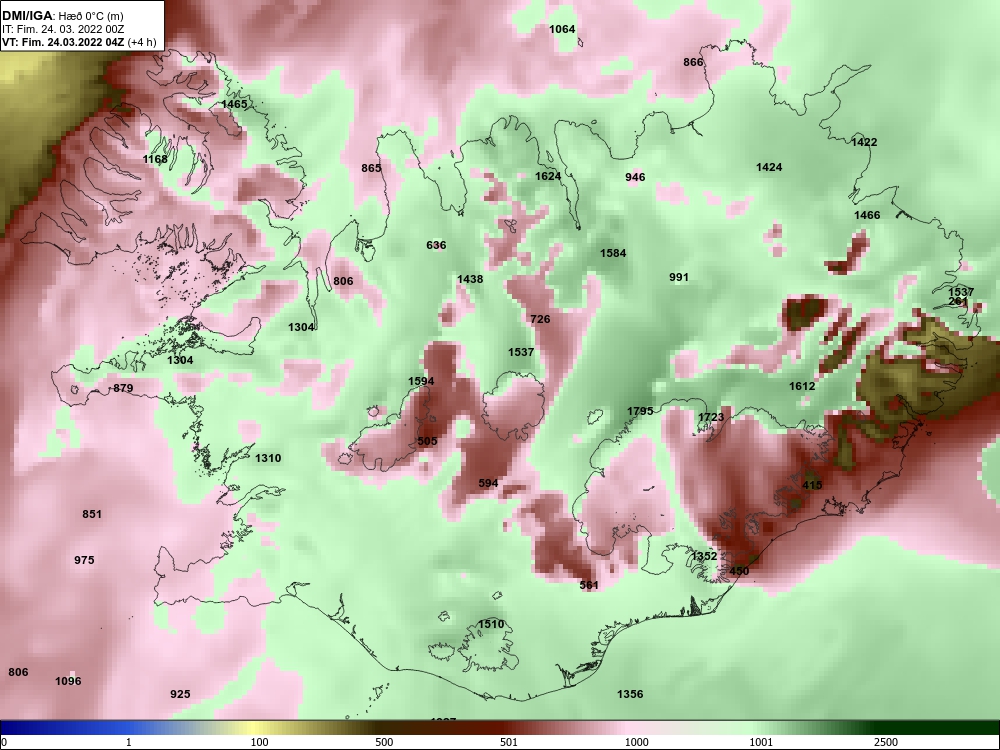Viewport: 1000px width, 750px height.
Task: Click the map value 1624
Action: coord(548,176)
